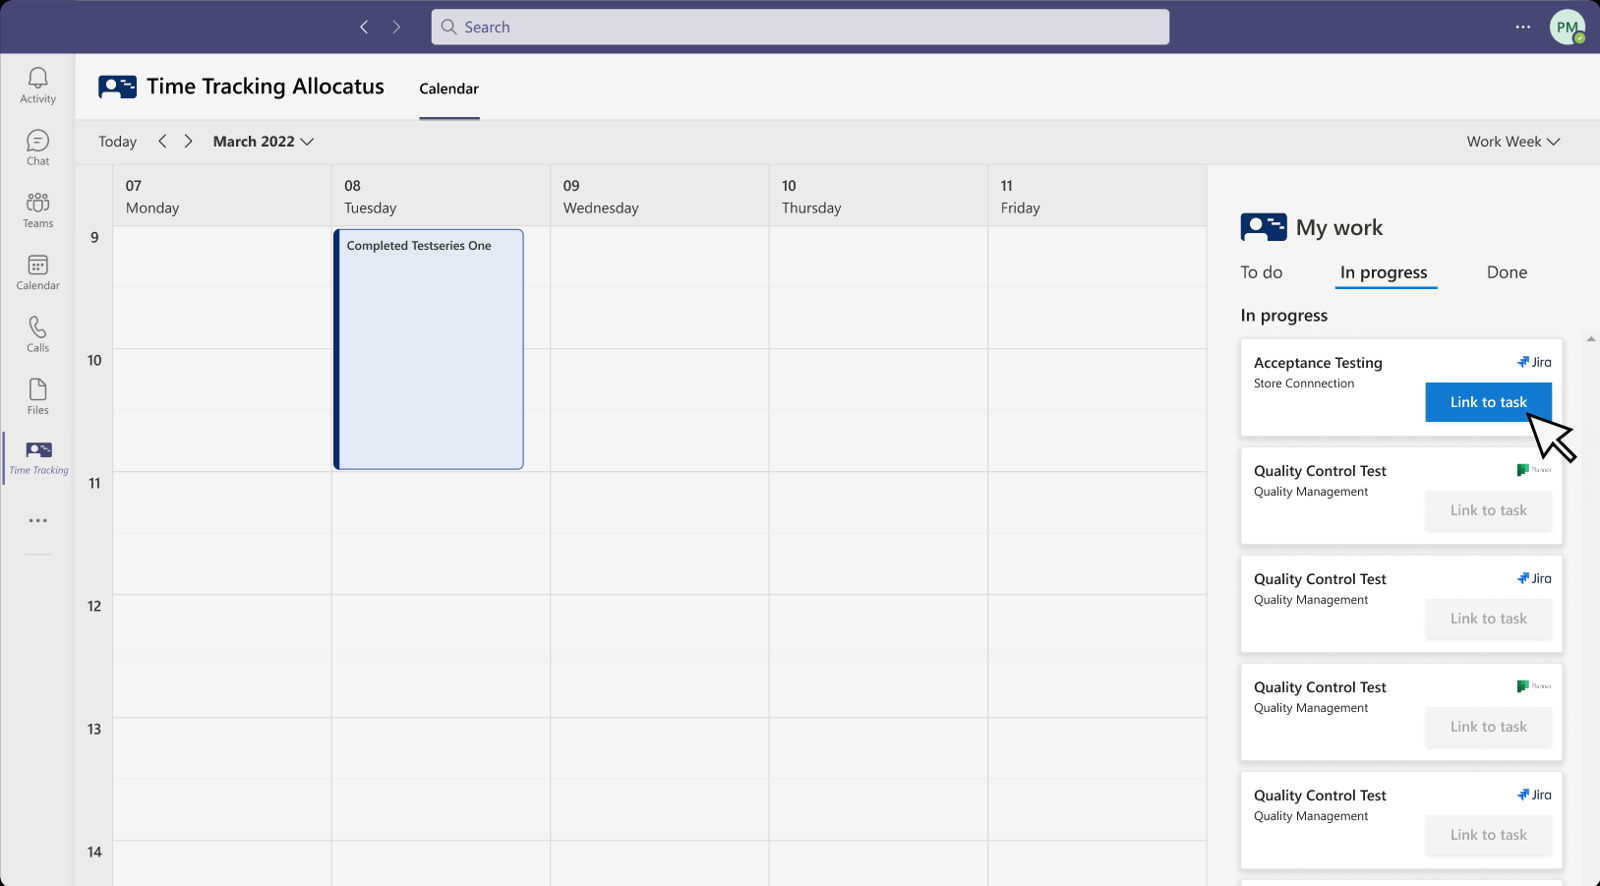Click the 12 hour label

(x=94, y=606)
